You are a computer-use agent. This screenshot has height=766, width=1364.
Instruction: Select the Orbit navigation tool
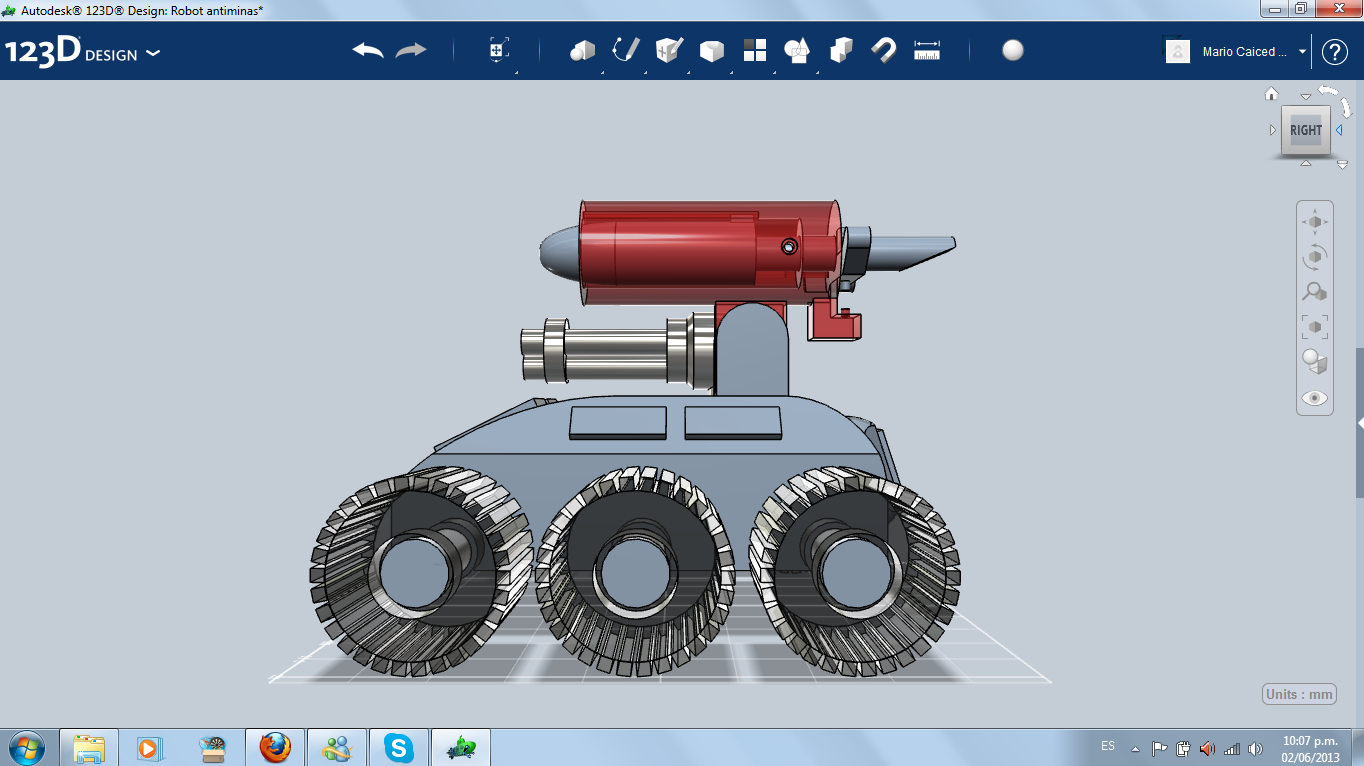(x=1315, y=256)
